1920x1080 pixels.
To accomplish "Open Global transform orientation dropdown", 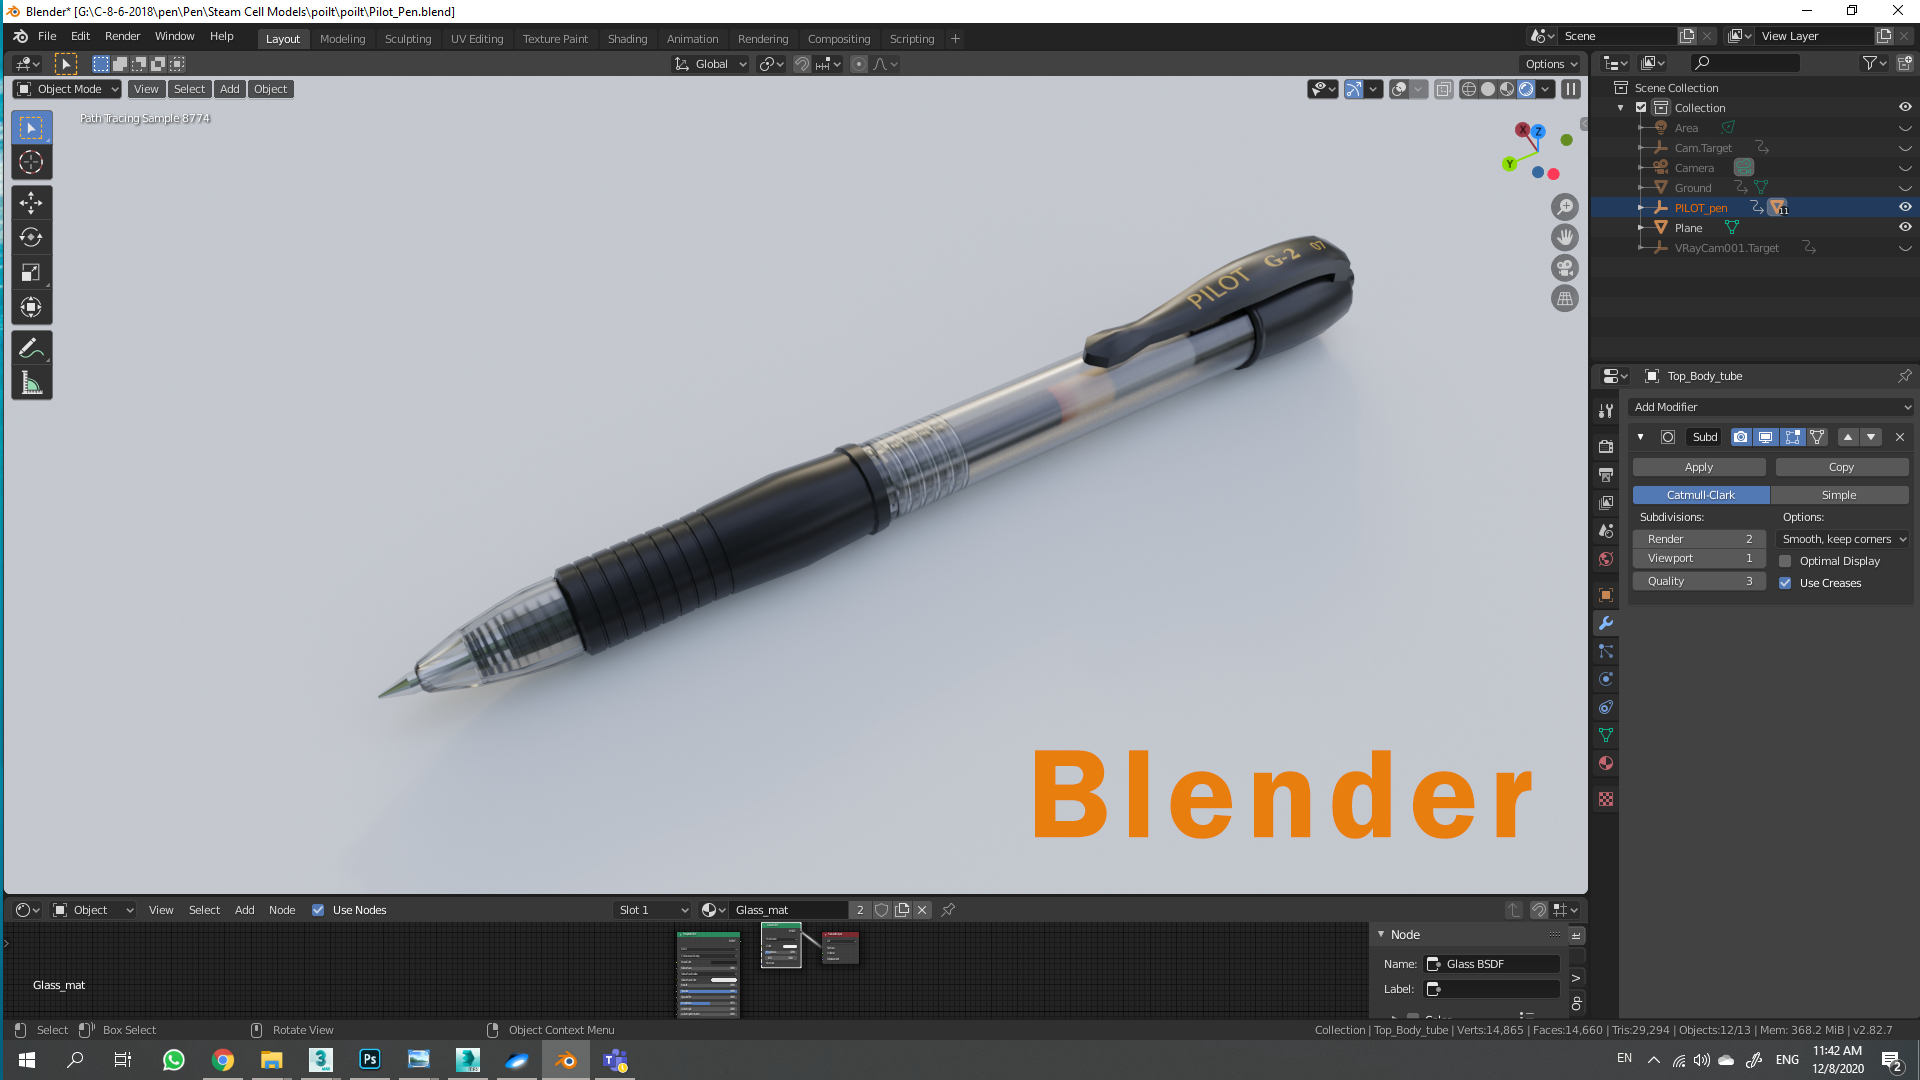I will click(x=710, y=64).
